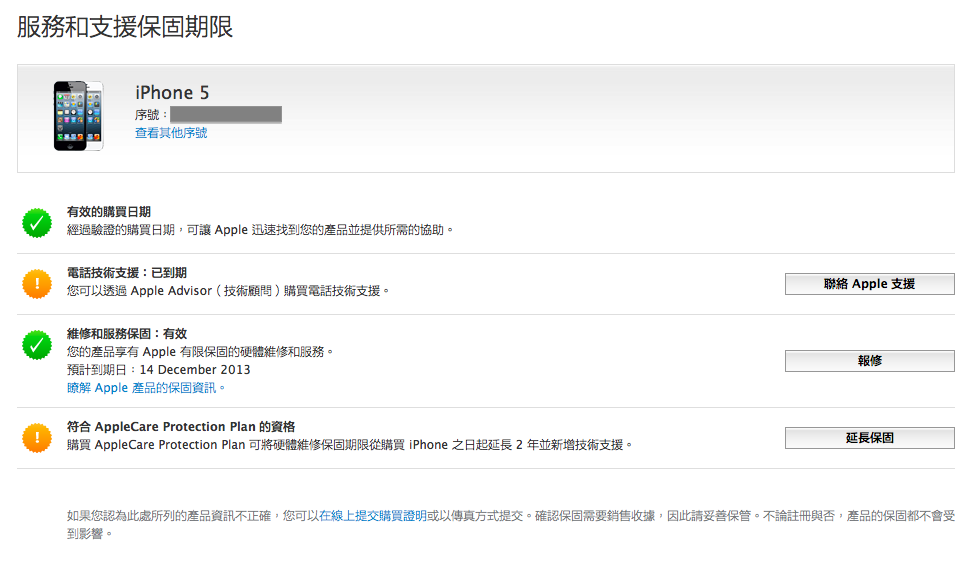Click the 服務和支援保固期限 page title
The image size is (970, 575).
125,27
